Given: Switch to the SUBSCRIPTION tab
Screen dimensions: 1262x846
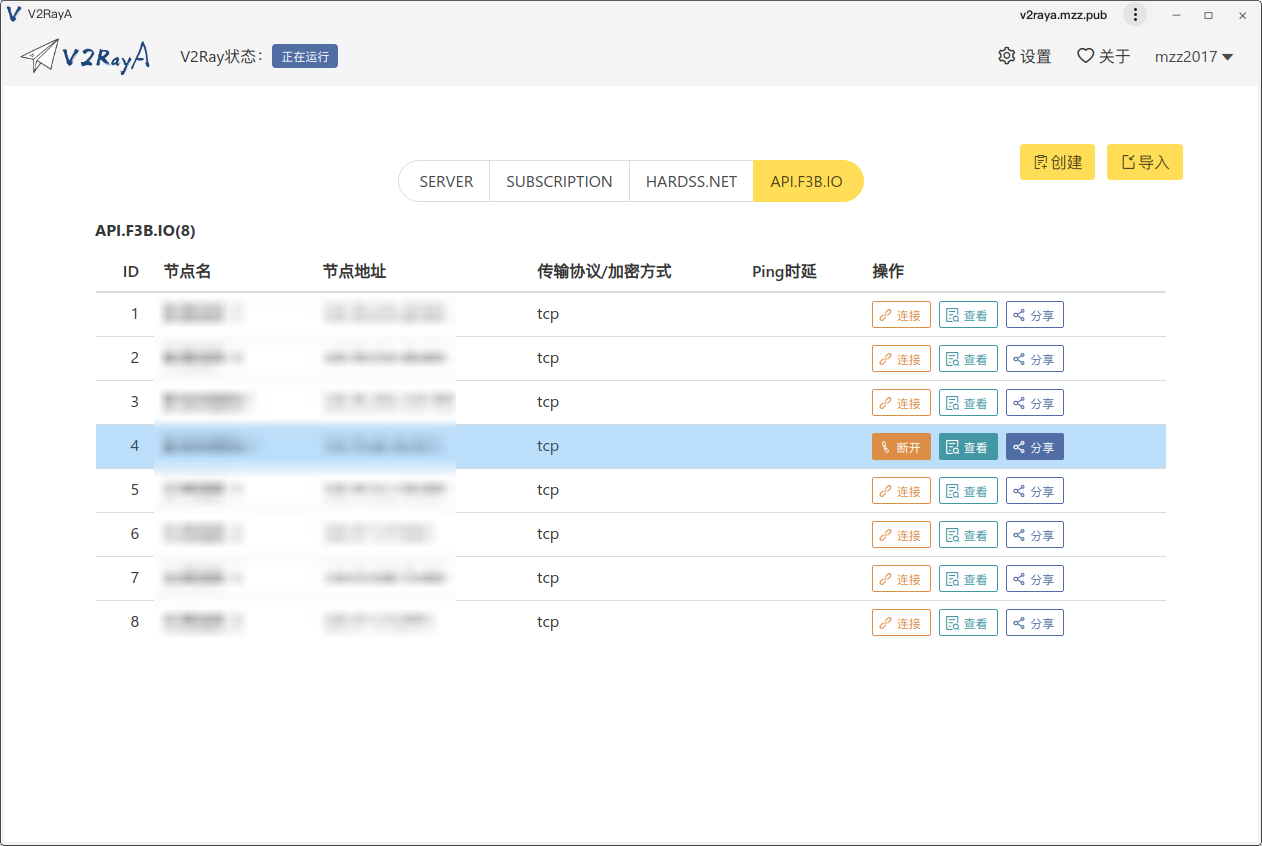Looking at the screenshot, I should click(559, 181).
